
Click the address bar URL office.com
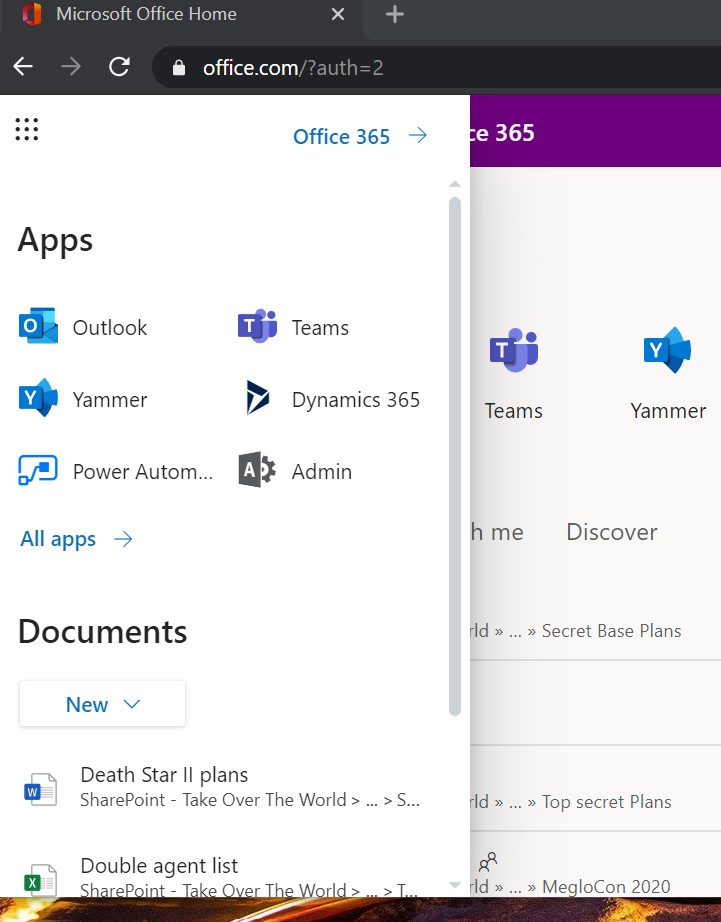tap(293, 68)
